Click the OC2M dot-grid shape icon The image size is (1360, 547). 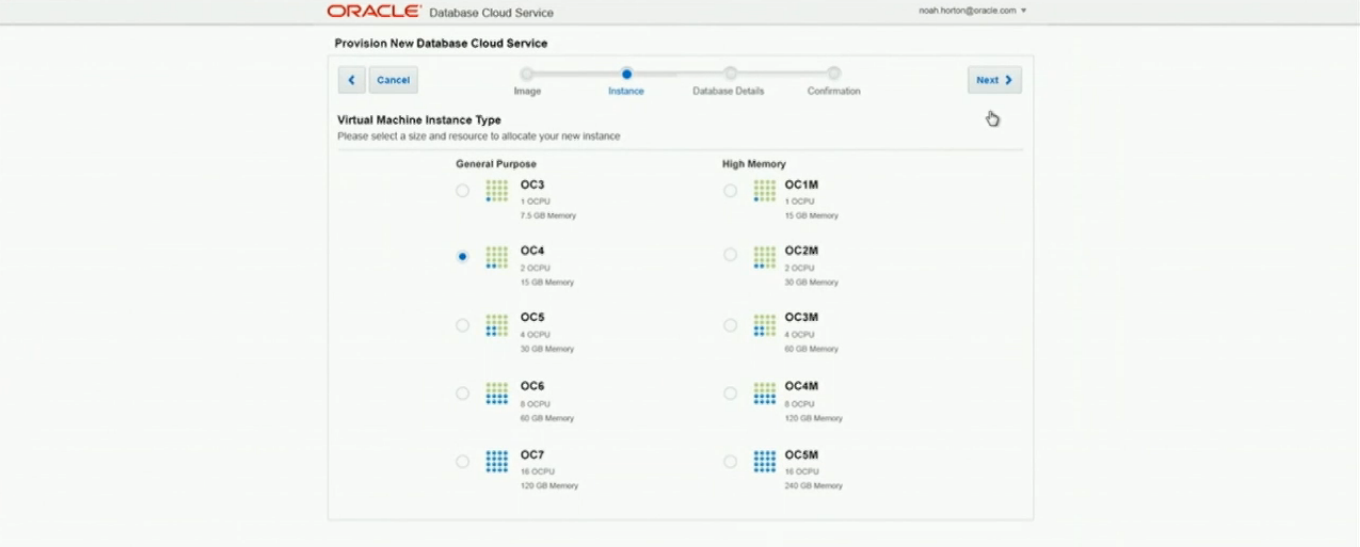click(765, 257)
